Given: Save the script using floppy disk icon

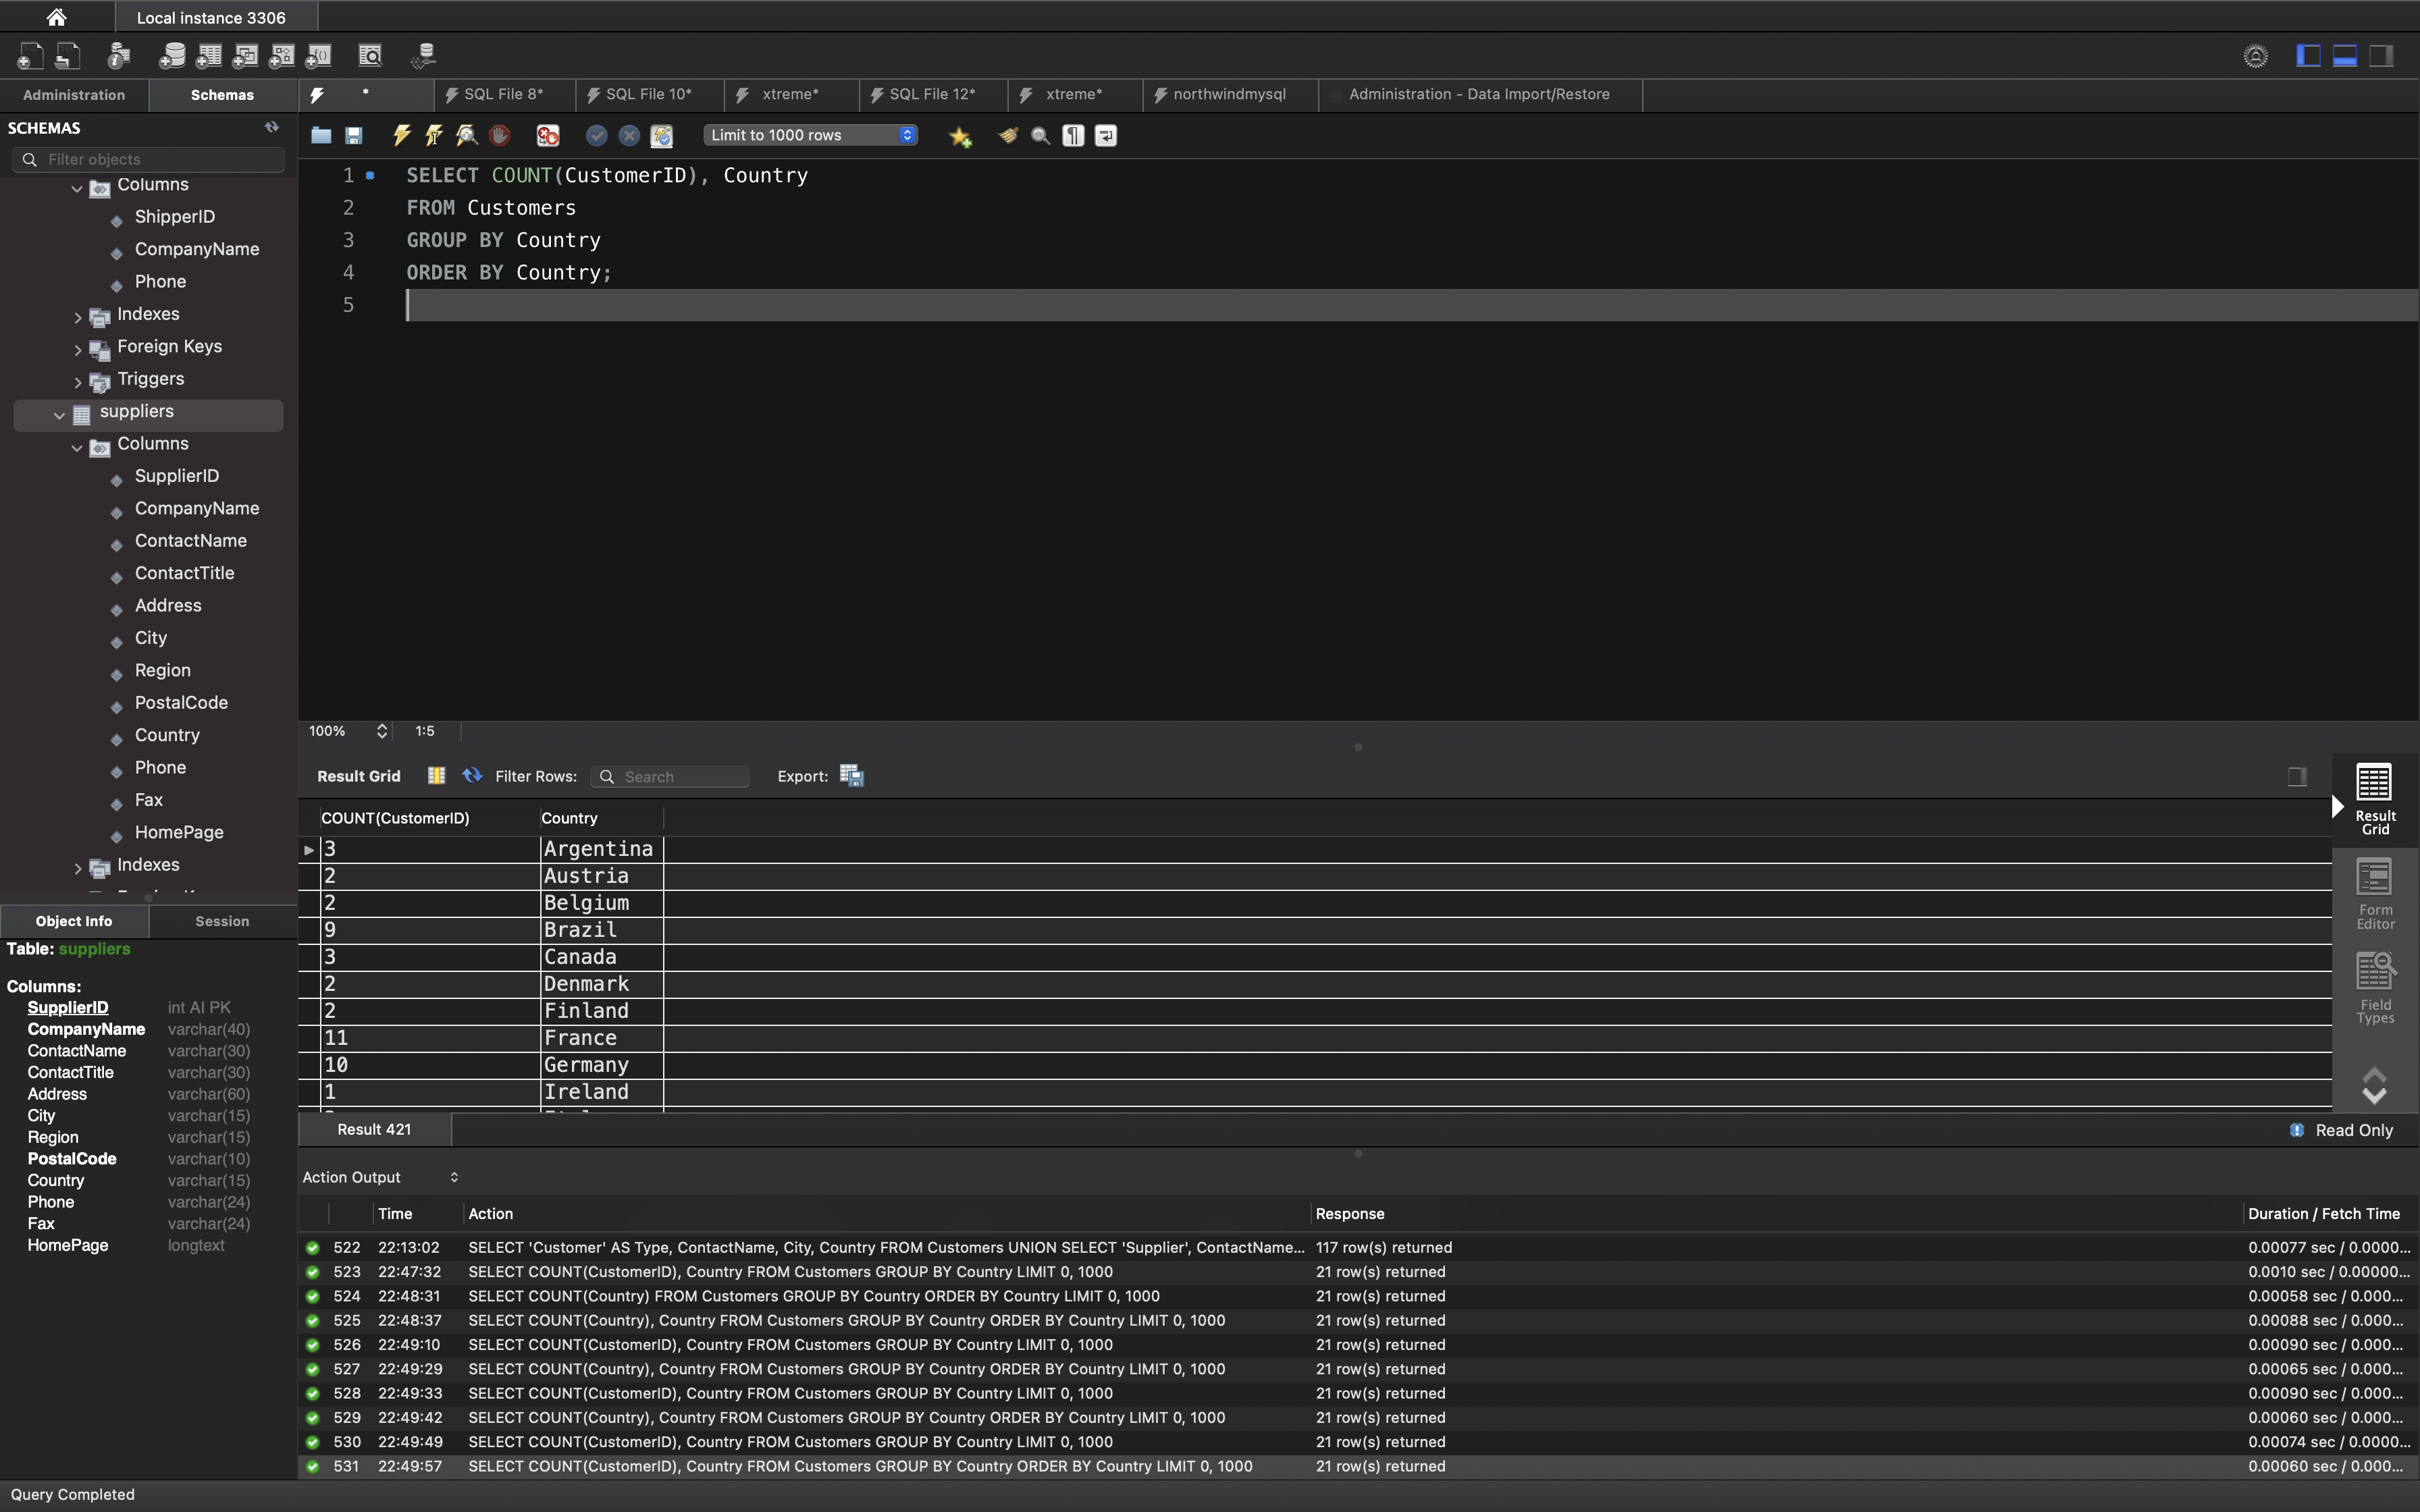Looking at the screenshot, I should pyautogui.click(x=354, y=135).
